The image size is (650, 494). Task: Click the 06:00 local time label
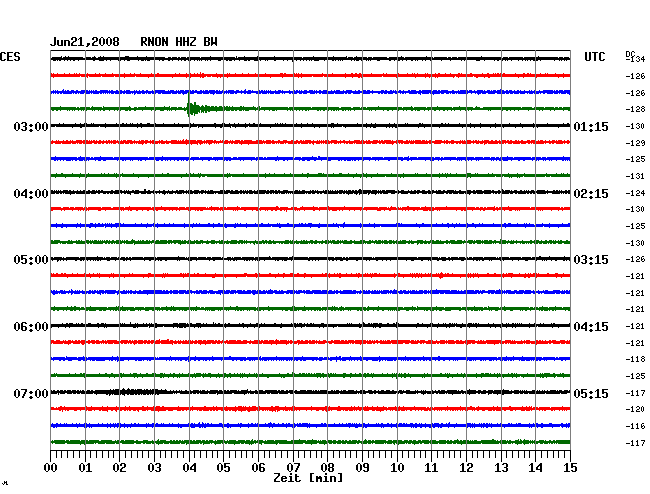(31, 327)
